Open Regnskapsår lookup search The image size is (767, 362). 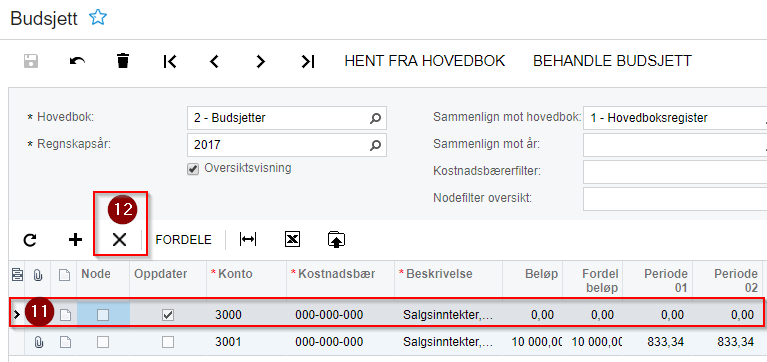375,145
